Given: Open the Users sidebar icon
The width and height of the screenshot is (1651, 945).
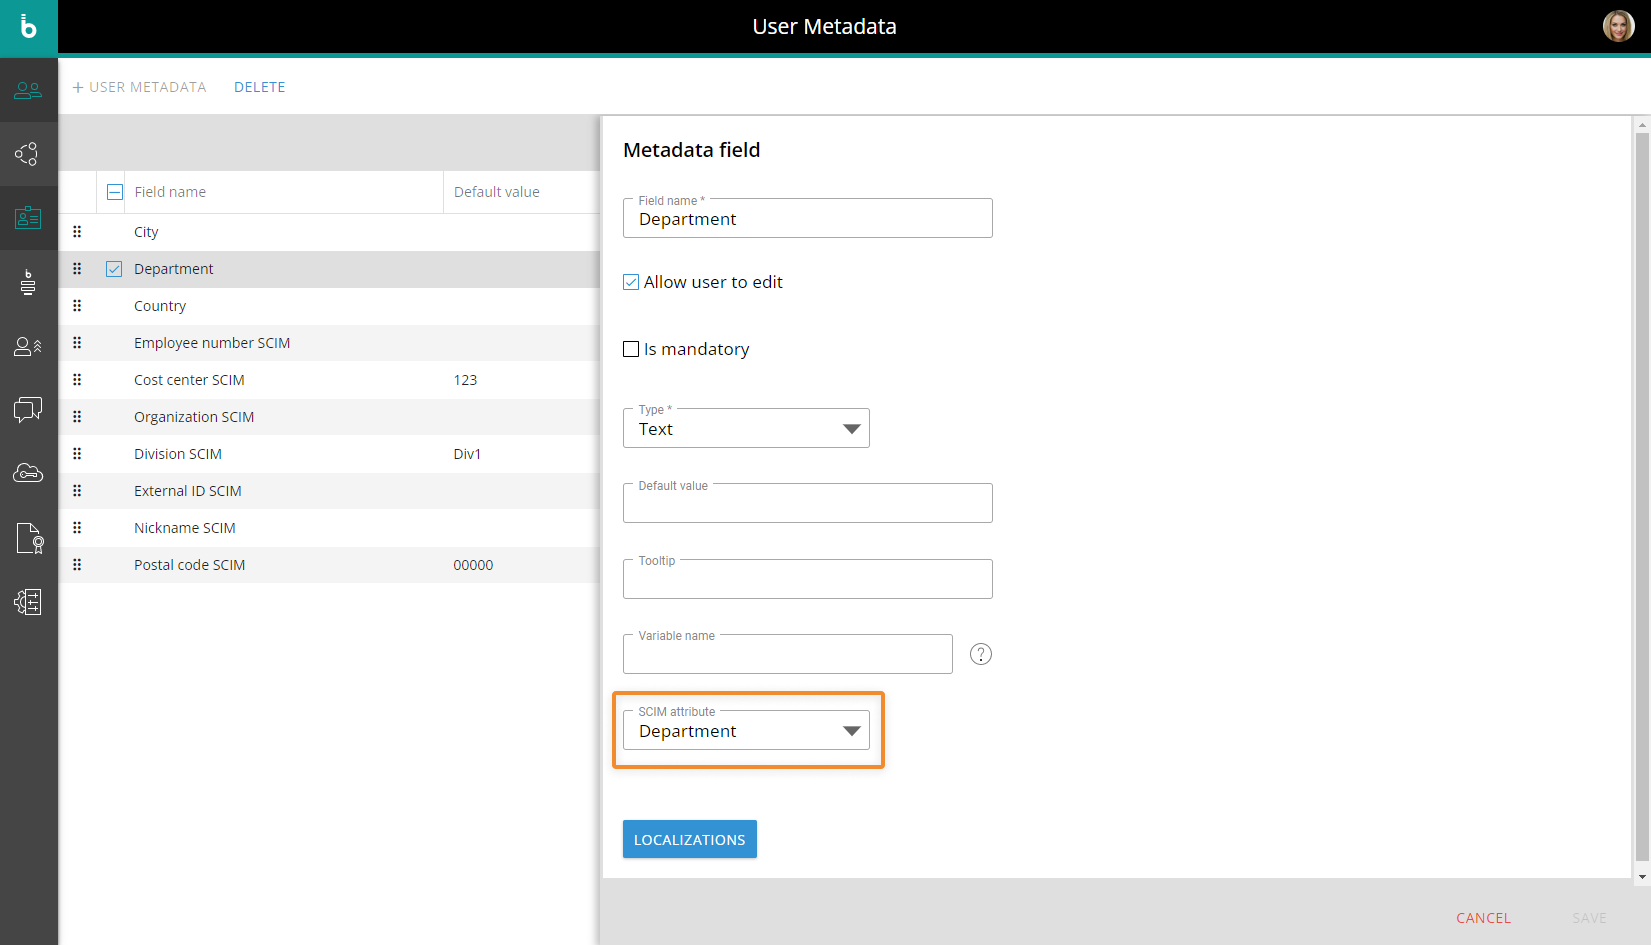Looking at the screenshot, I should (x=28, y=91).
